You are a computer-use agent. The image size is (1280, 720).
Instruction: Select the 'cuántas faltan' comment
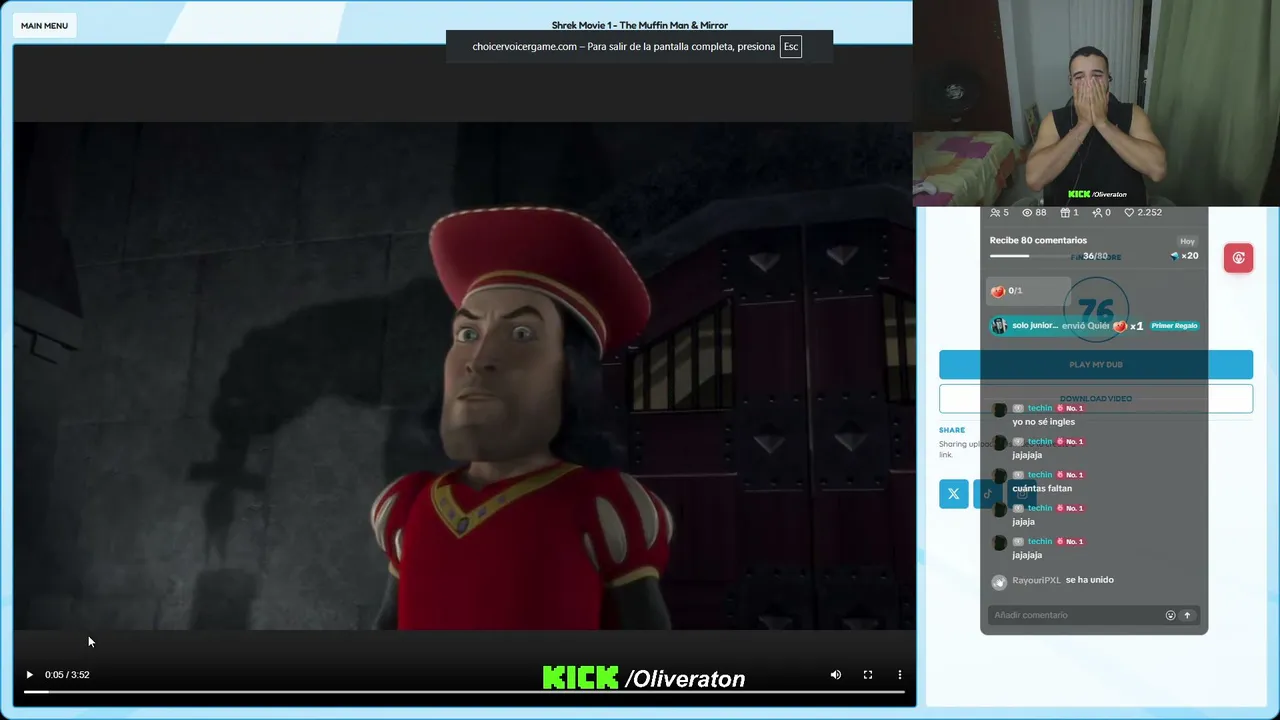click(1042, 488)
